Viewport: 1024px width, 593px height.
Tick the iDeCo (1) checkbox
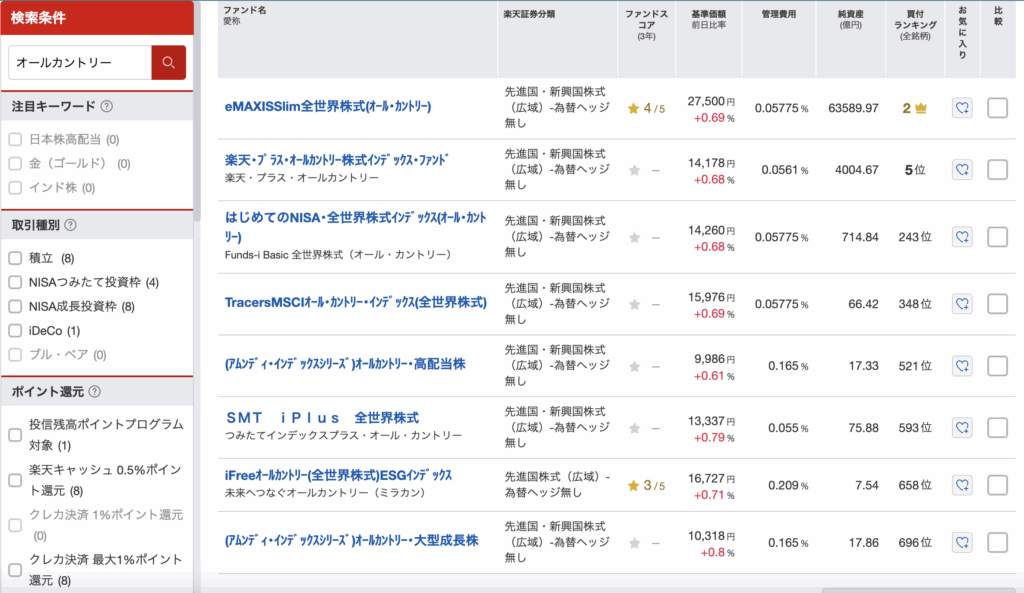click(15, 330)
